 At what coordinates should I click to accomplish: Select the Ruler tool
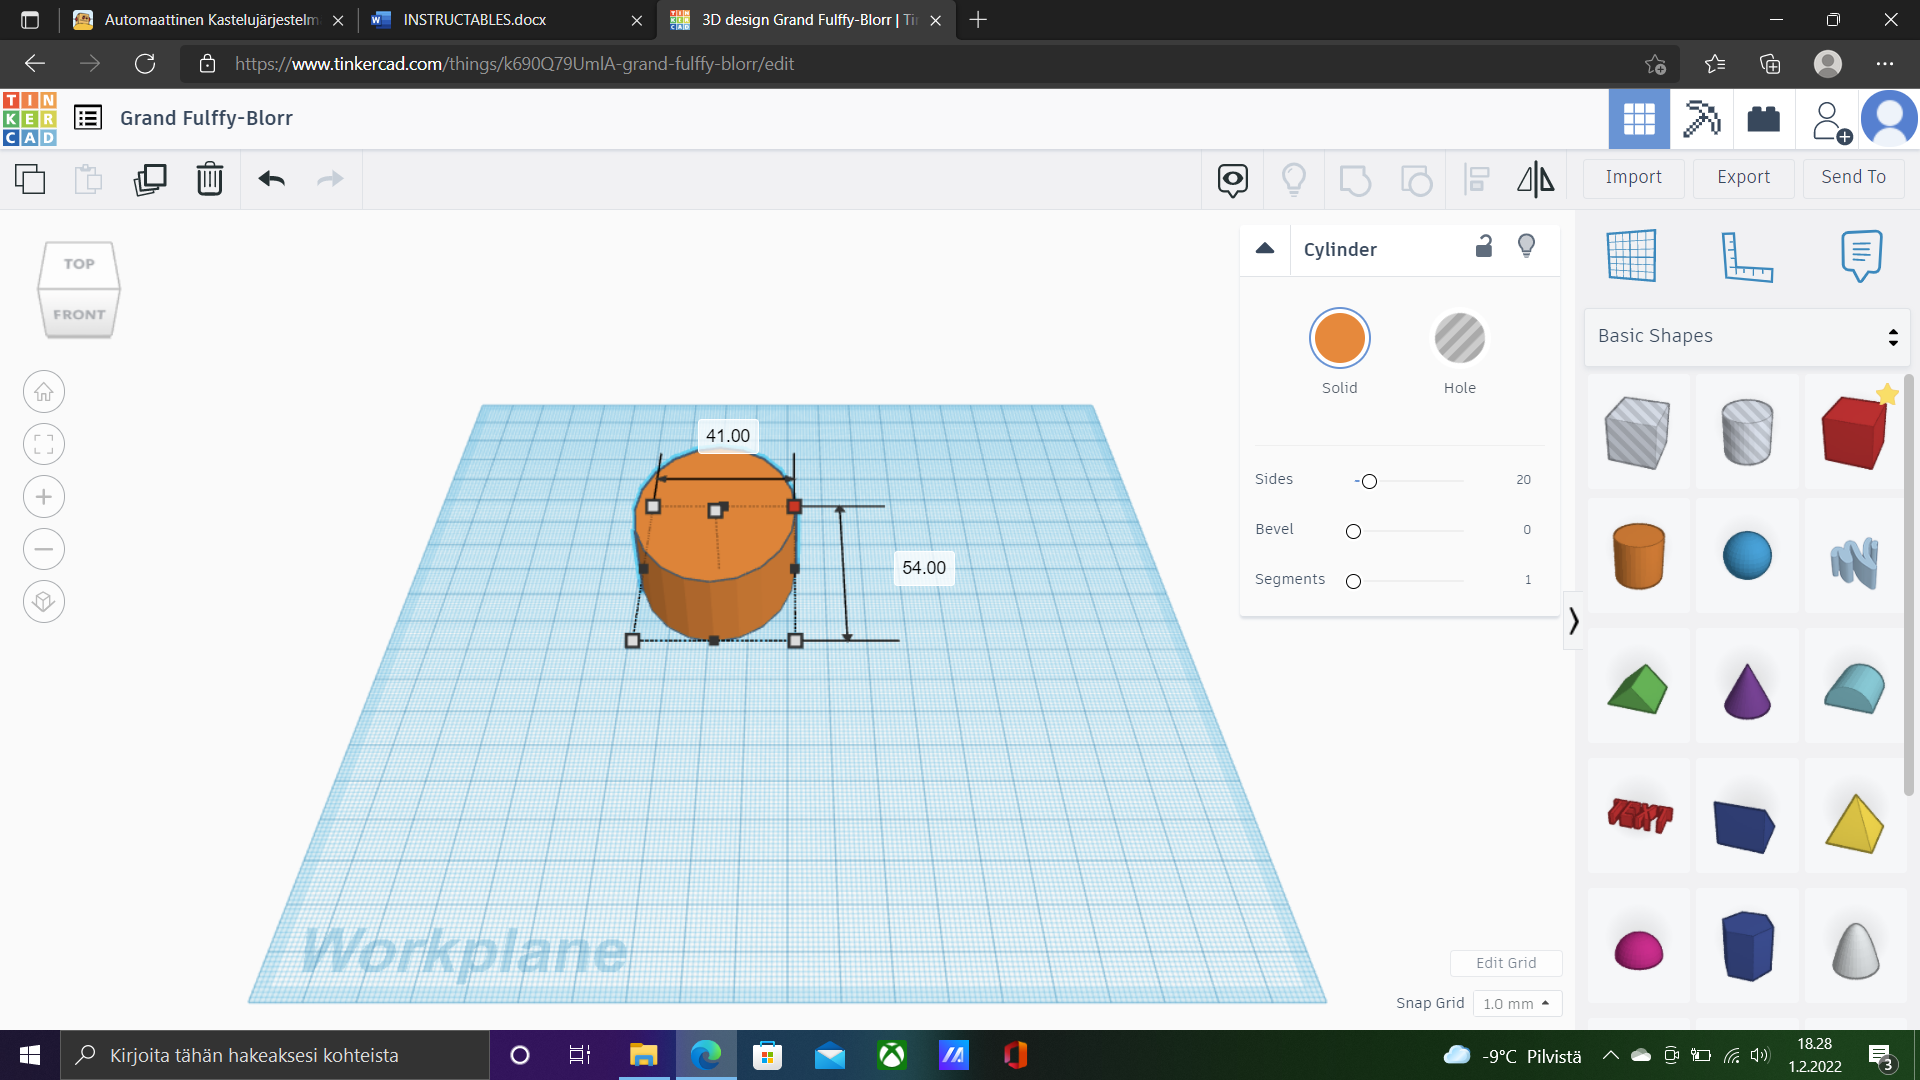click(1747, 256)
